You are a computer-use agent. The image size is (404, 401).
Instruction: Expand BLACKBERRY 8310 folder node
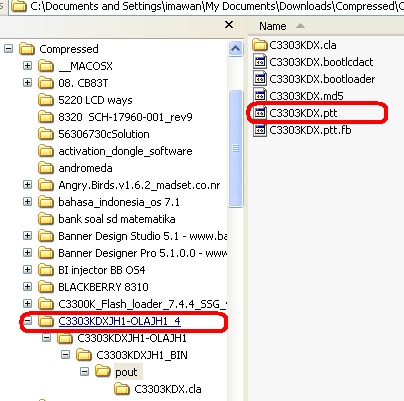(x=28, y=287)
